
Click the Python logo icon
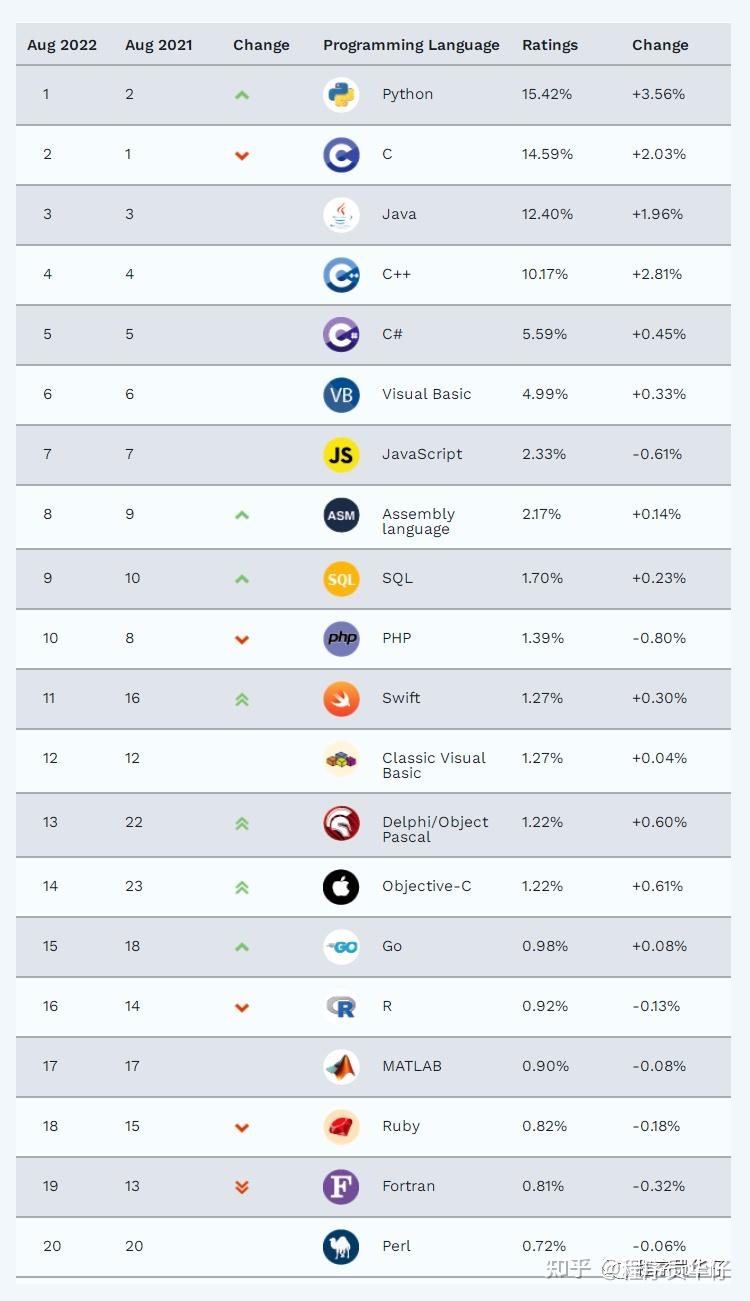(x=341, y=95)
